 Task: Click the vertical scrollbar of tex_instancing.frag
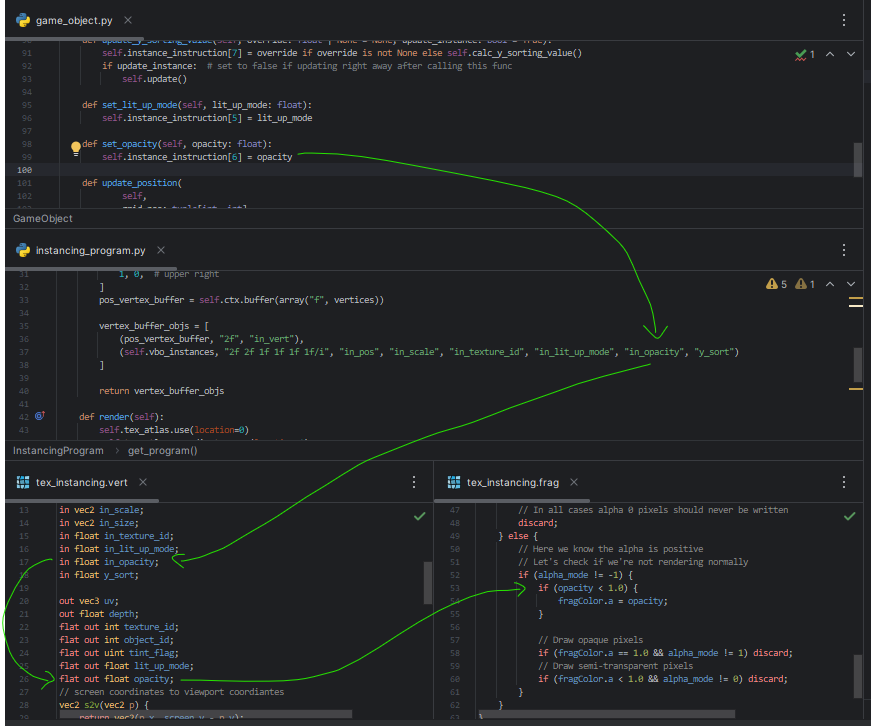pyautogui.click(x=858, y=676)
